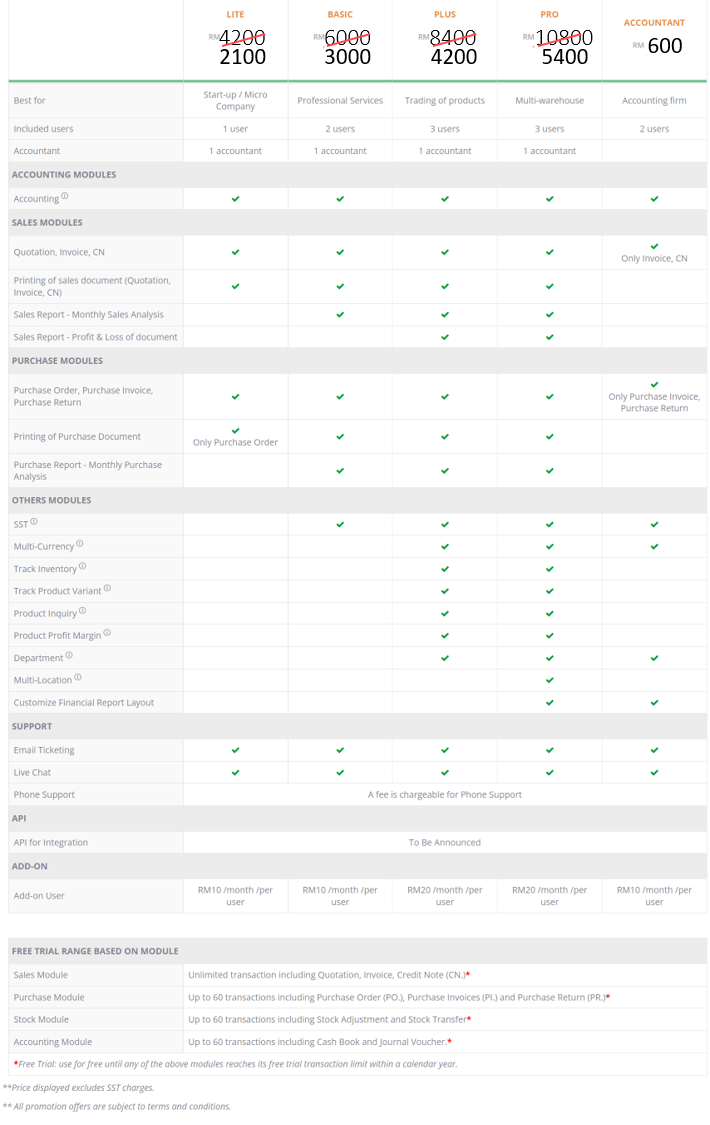Click the info icon next to SST
The width and height of the screenshot is (710, 1125).
click(34, 521)
